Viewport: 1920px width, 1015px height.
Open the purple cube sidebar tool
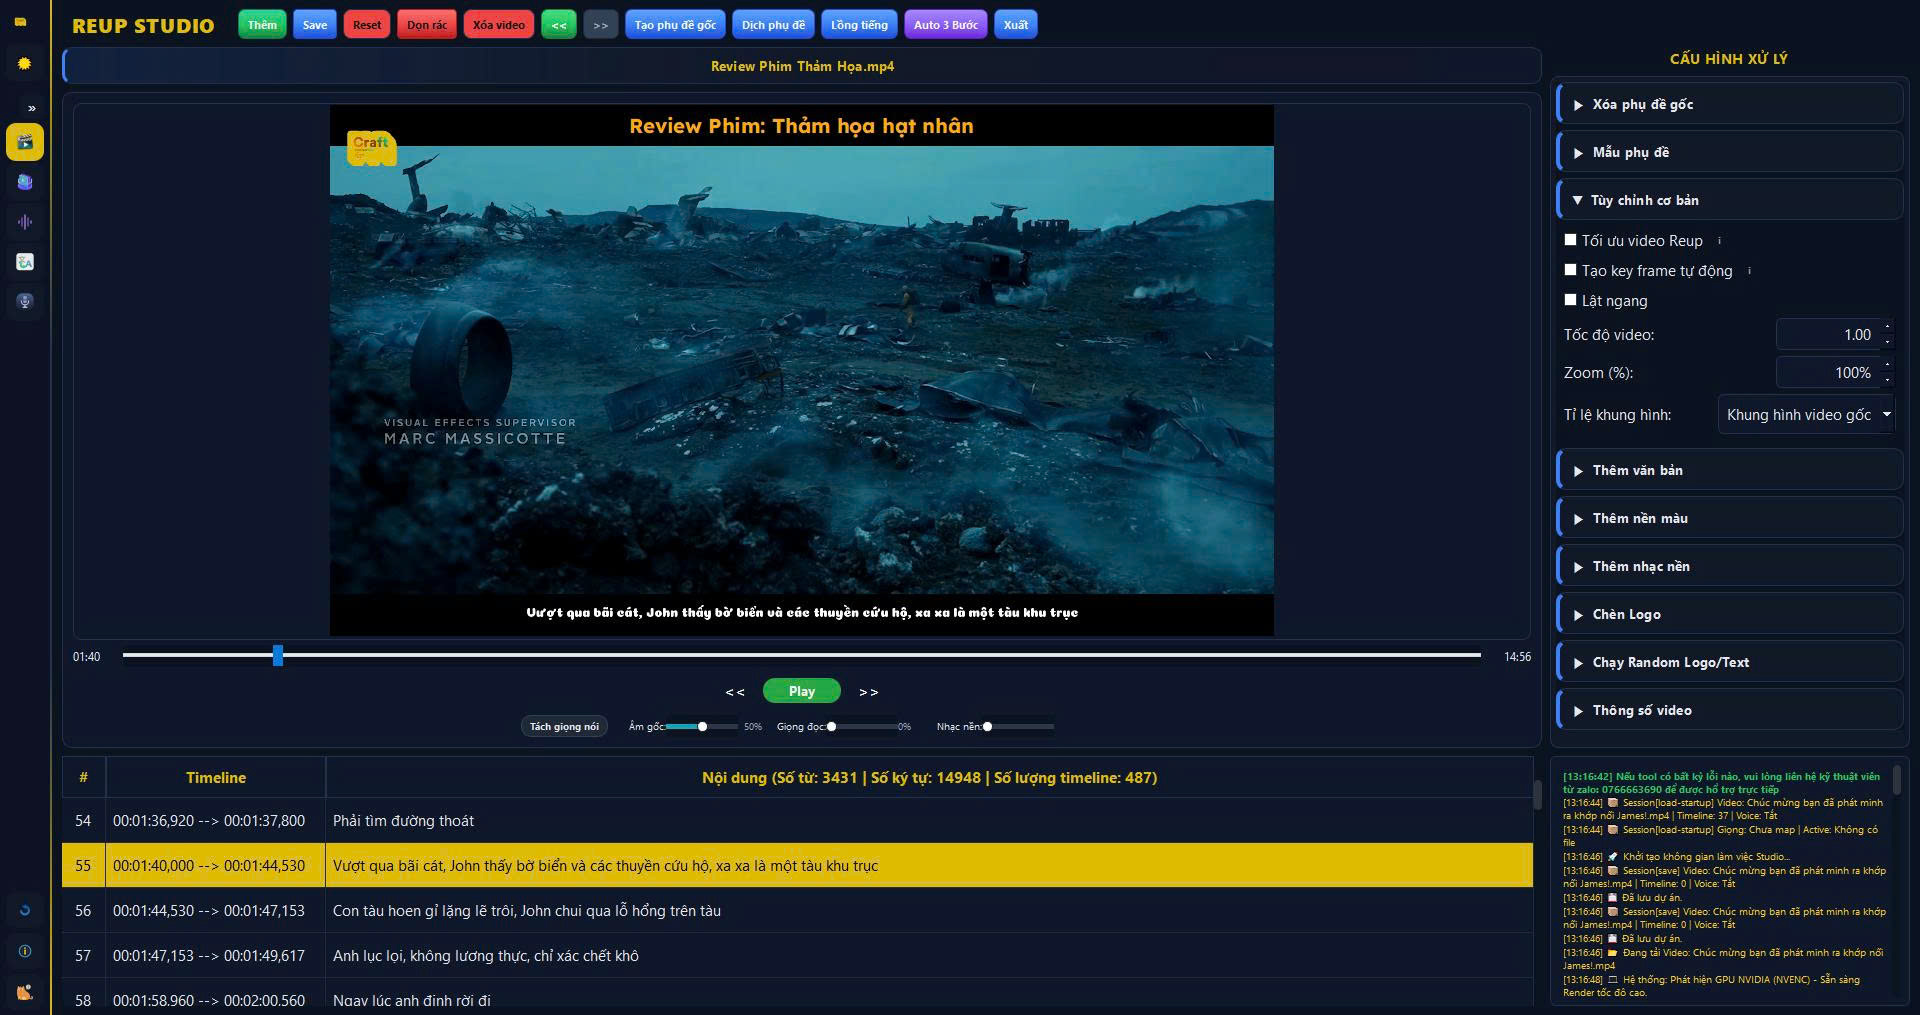(25, 182)
